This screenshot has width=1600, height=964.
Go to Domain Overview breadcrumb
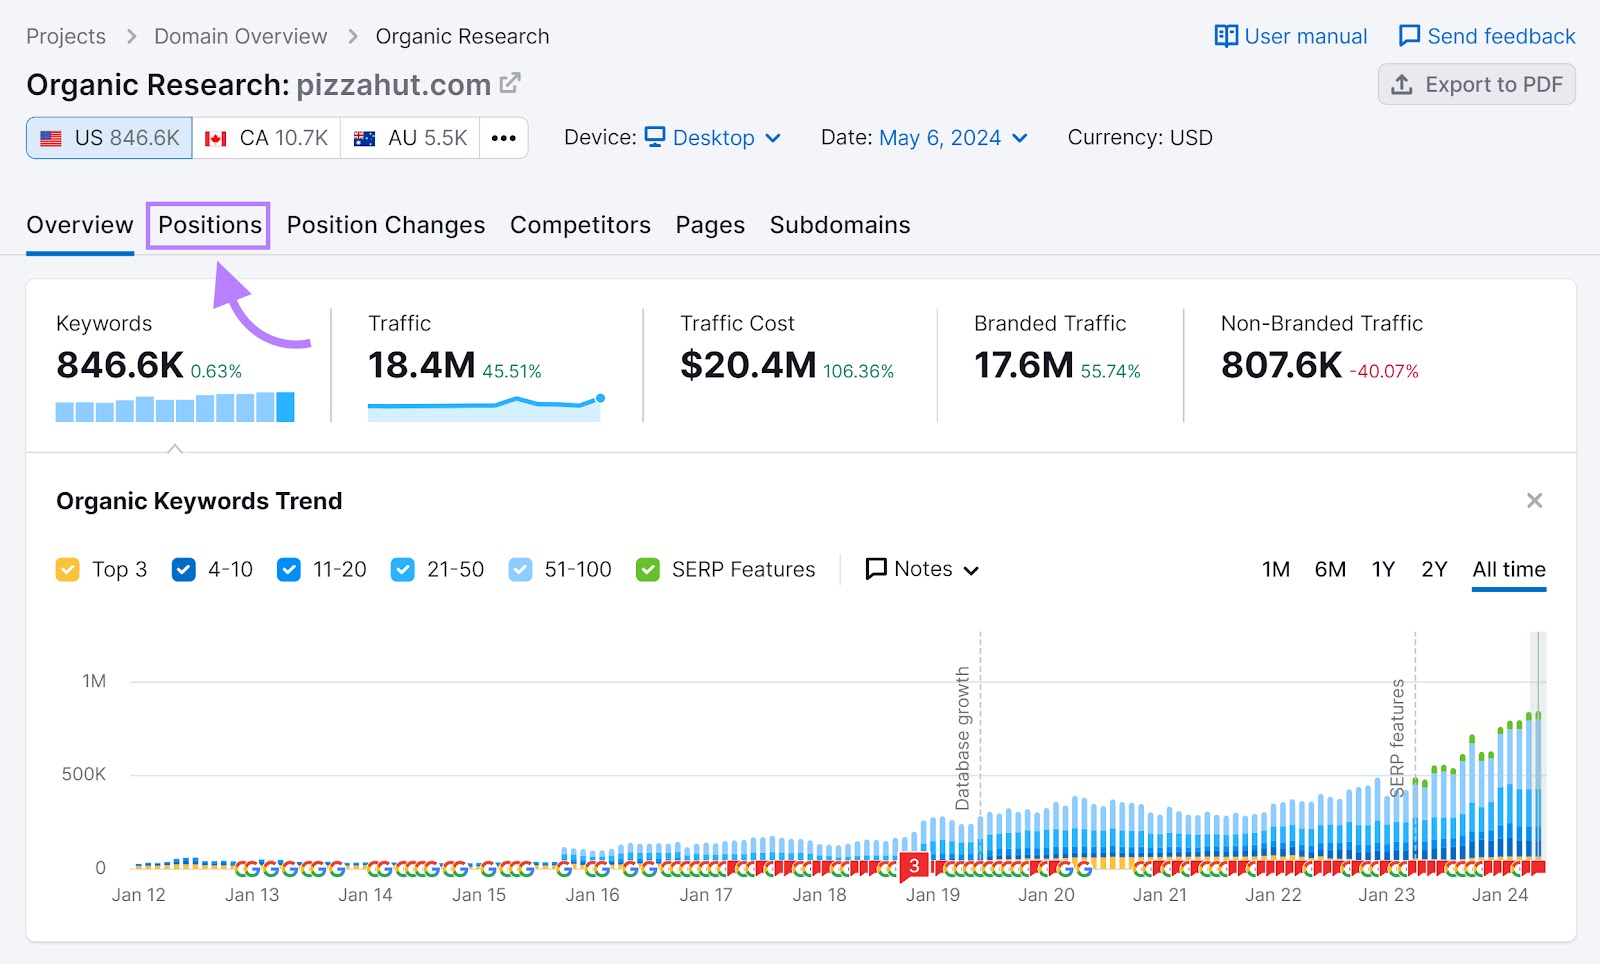tap(240, 36)
